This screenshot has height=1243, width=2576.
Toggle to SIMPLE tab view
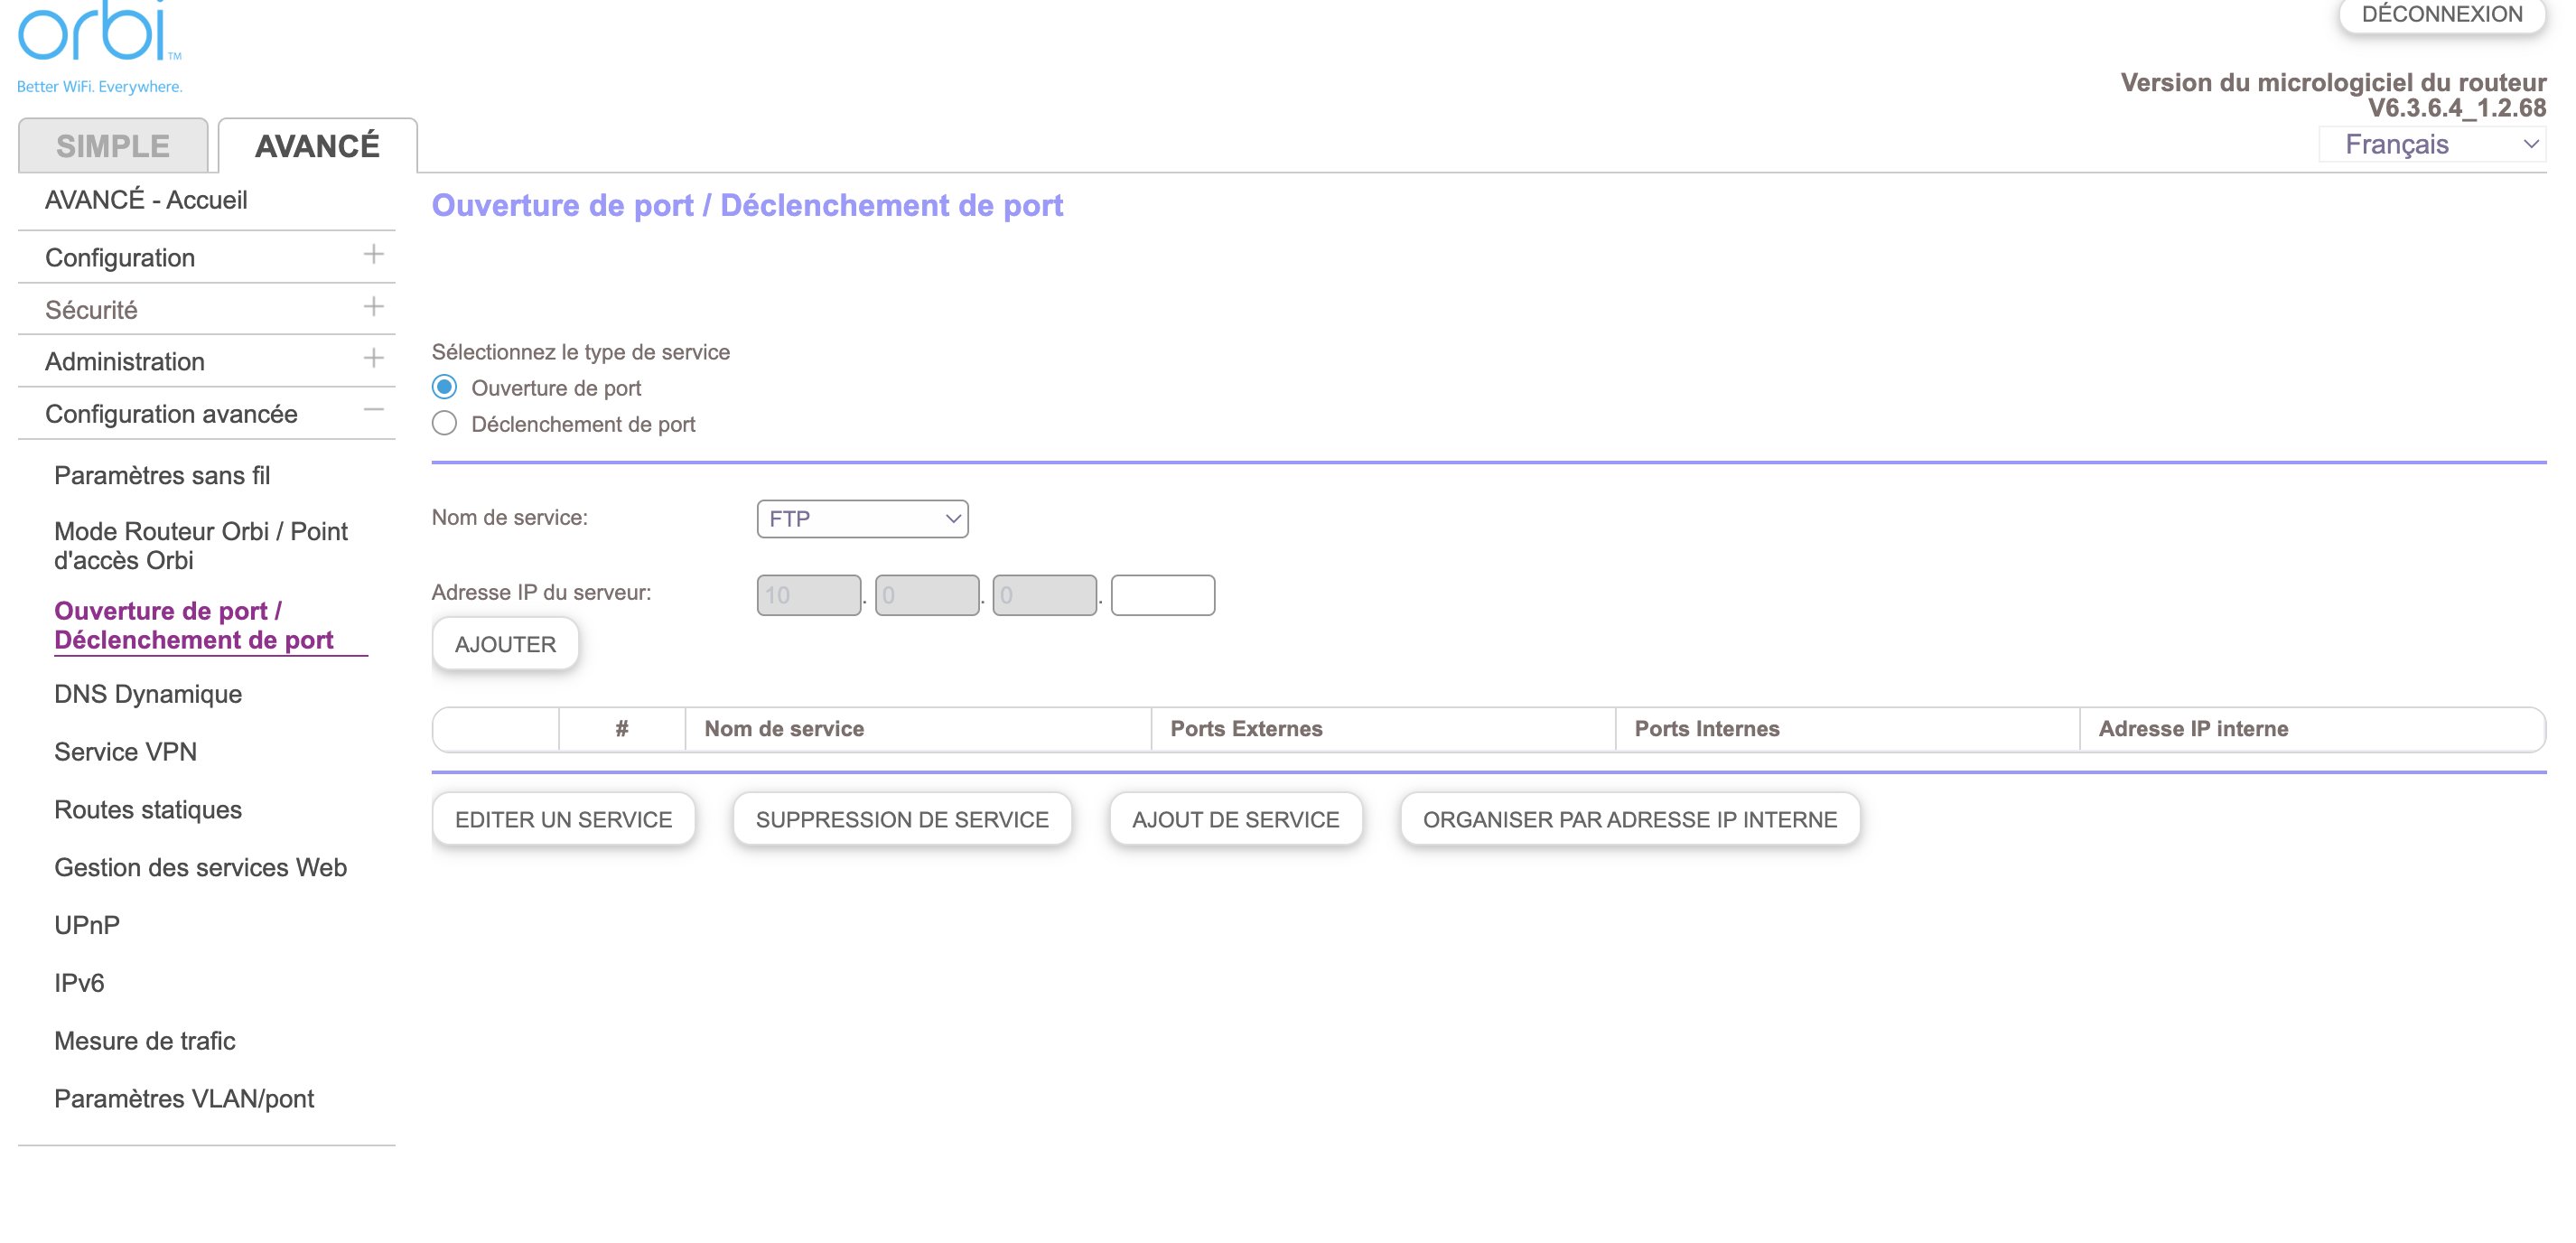tap(112, 145)
